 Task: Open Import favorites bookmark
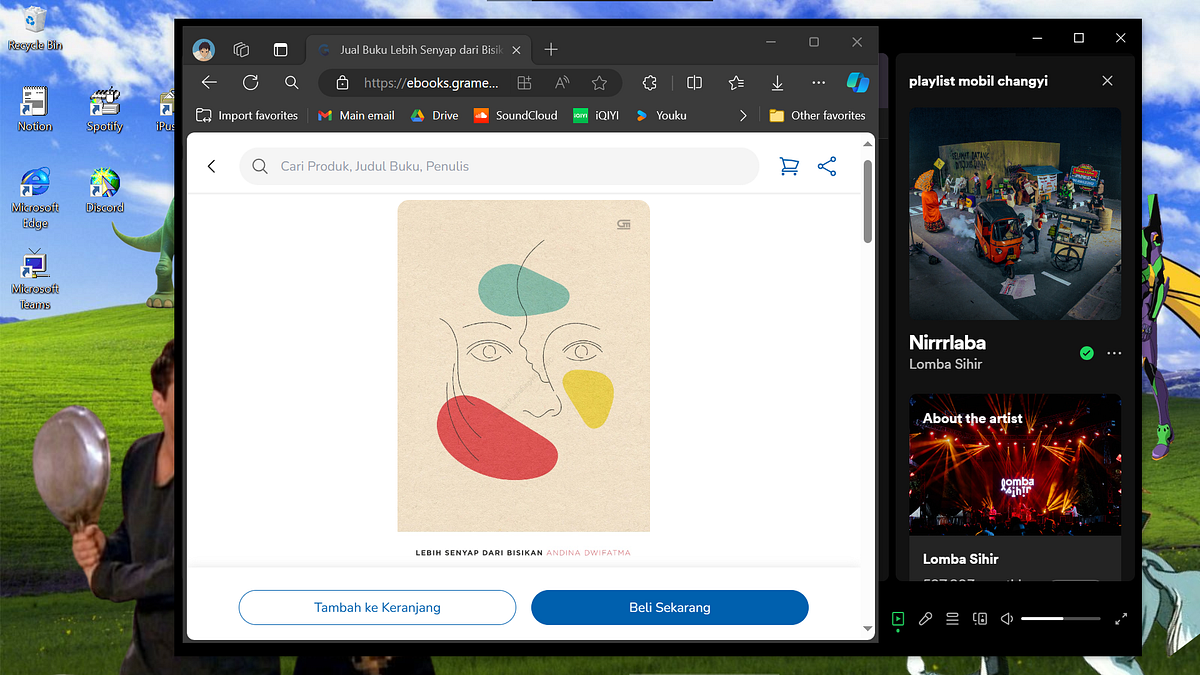pyautogui.click(x=247, y=116)
